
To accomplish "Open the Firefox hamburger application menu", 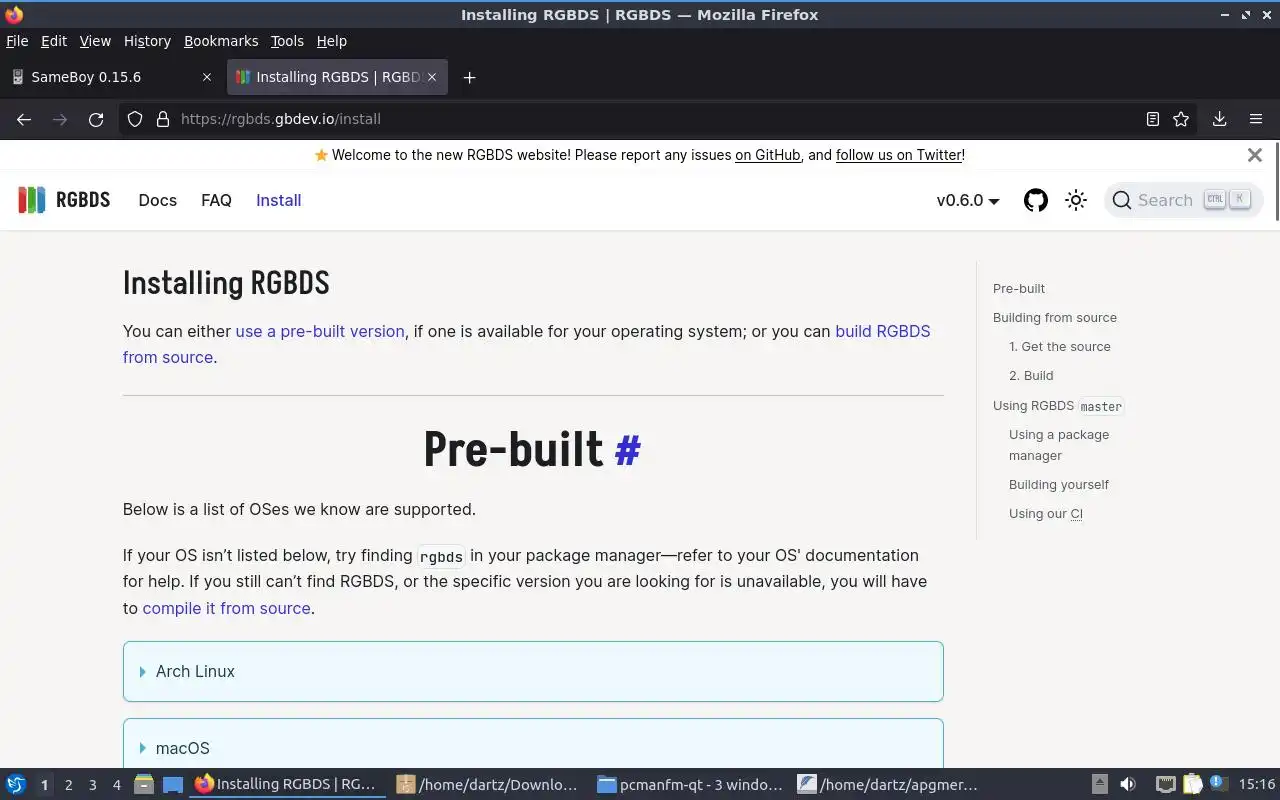I will click(1256, 119).
